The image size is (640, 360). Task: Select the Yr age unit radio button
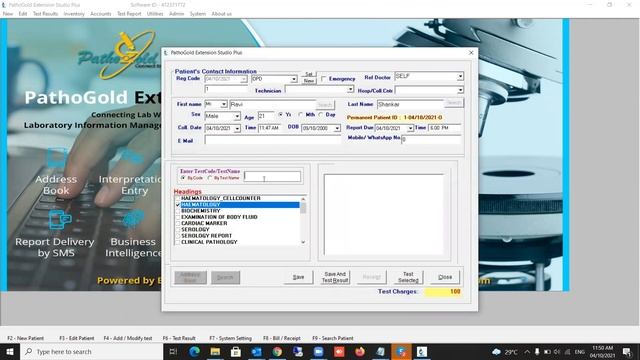coord(280,115)
